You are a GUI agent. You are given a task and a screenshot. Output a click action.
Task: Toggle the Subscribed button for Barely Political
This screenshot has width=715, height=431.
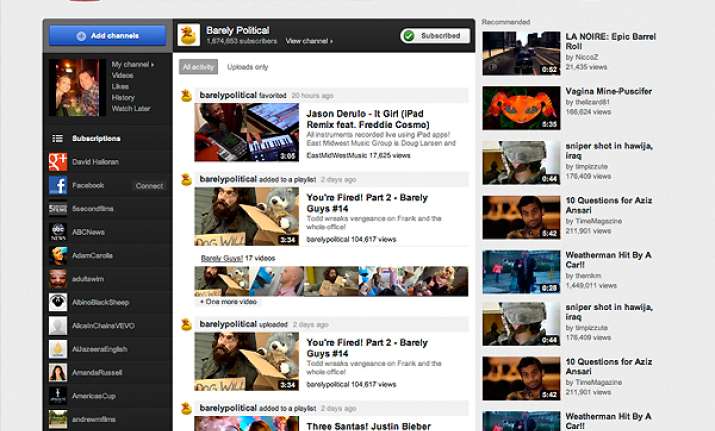point(435,36)
